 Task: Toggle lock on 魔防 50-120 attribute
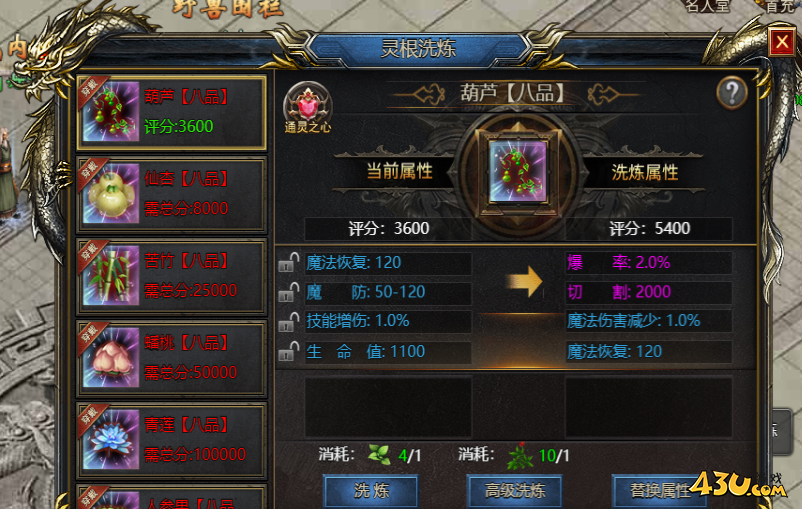pyautogui.click(x=289, y=292)
